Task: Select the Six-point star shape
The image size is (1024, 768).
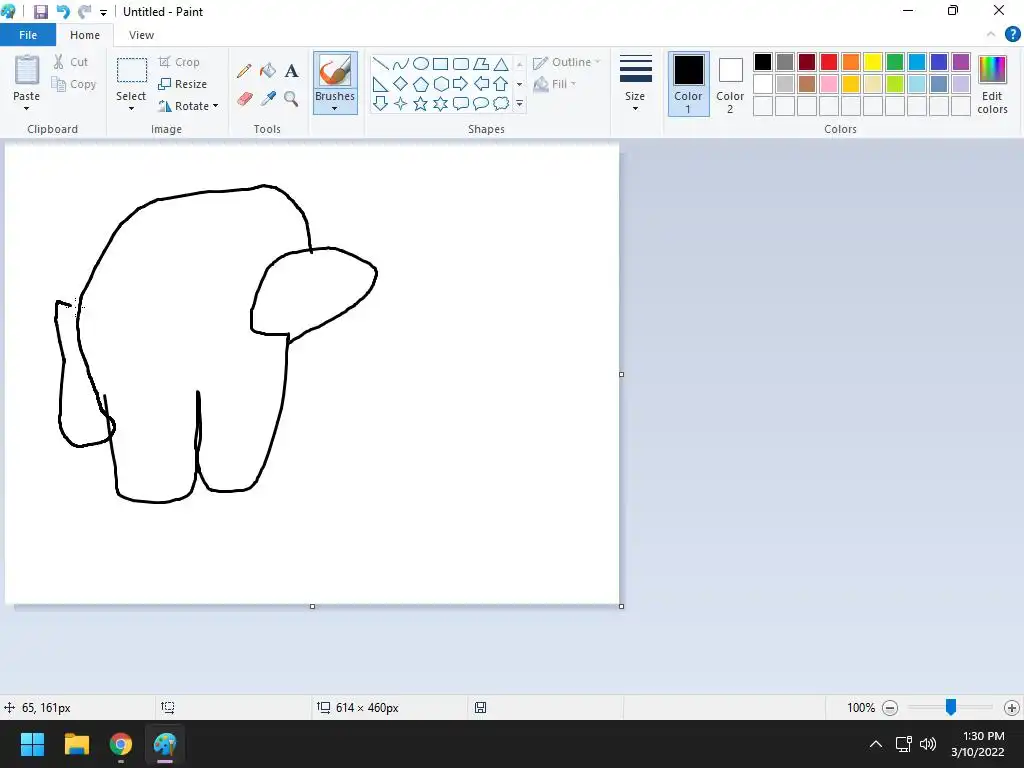Action: 441,103
